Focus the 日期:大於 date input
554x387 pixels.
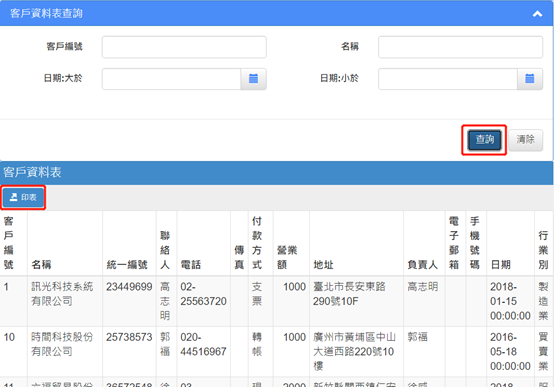pyautogui.click(x=171, y=79)
